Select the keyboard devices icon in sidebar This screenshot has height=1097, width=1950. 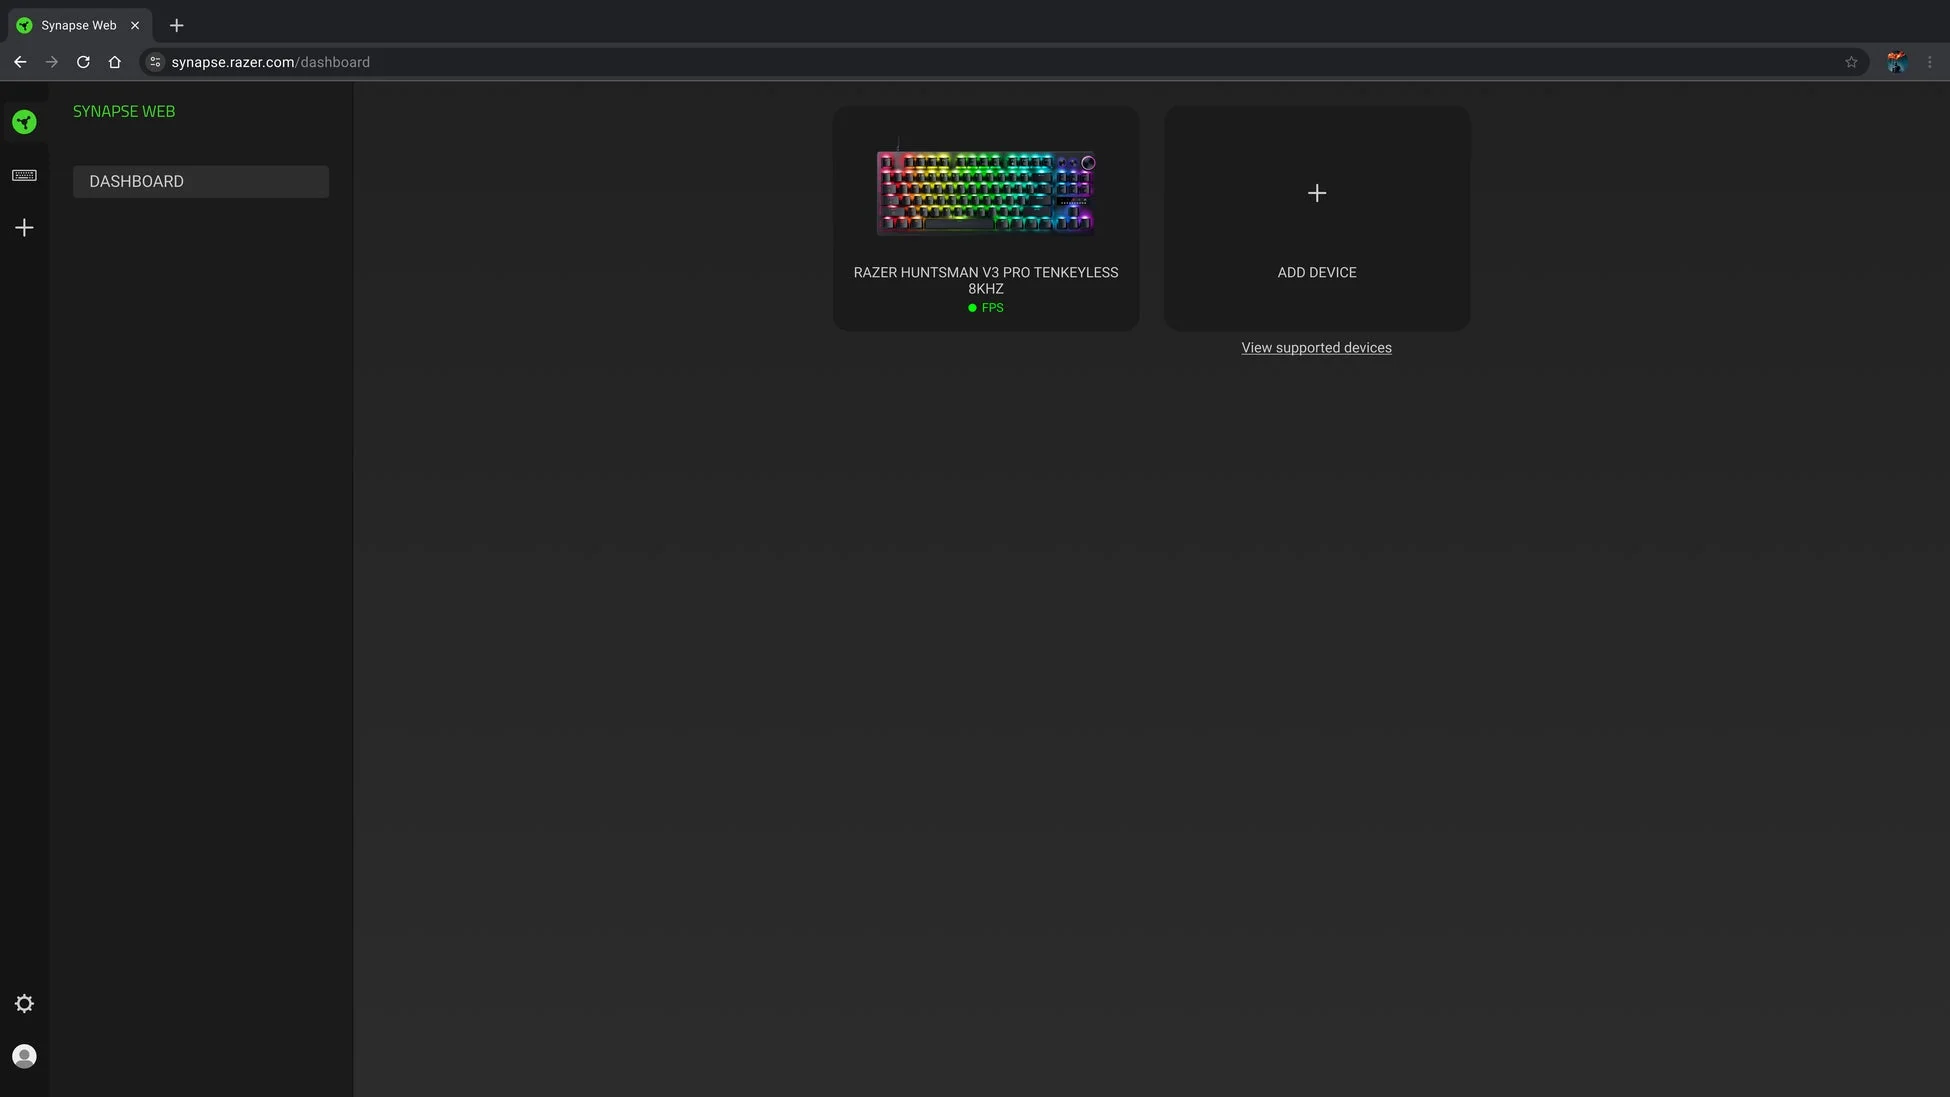(24, 175)
